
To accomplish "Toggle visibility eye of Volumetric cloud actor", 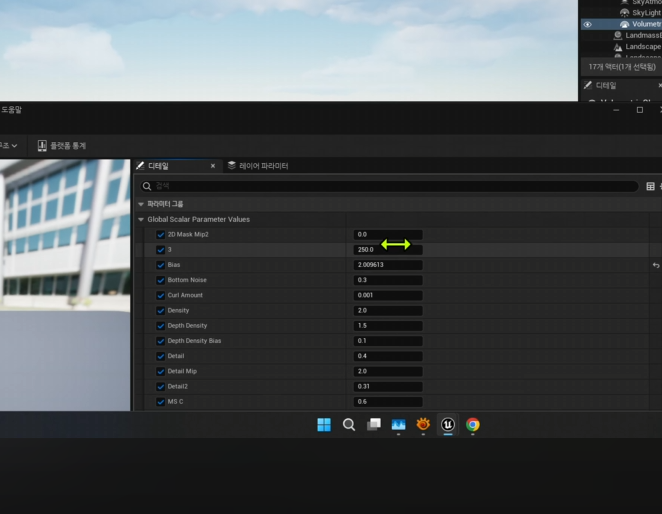I will 587,24.
